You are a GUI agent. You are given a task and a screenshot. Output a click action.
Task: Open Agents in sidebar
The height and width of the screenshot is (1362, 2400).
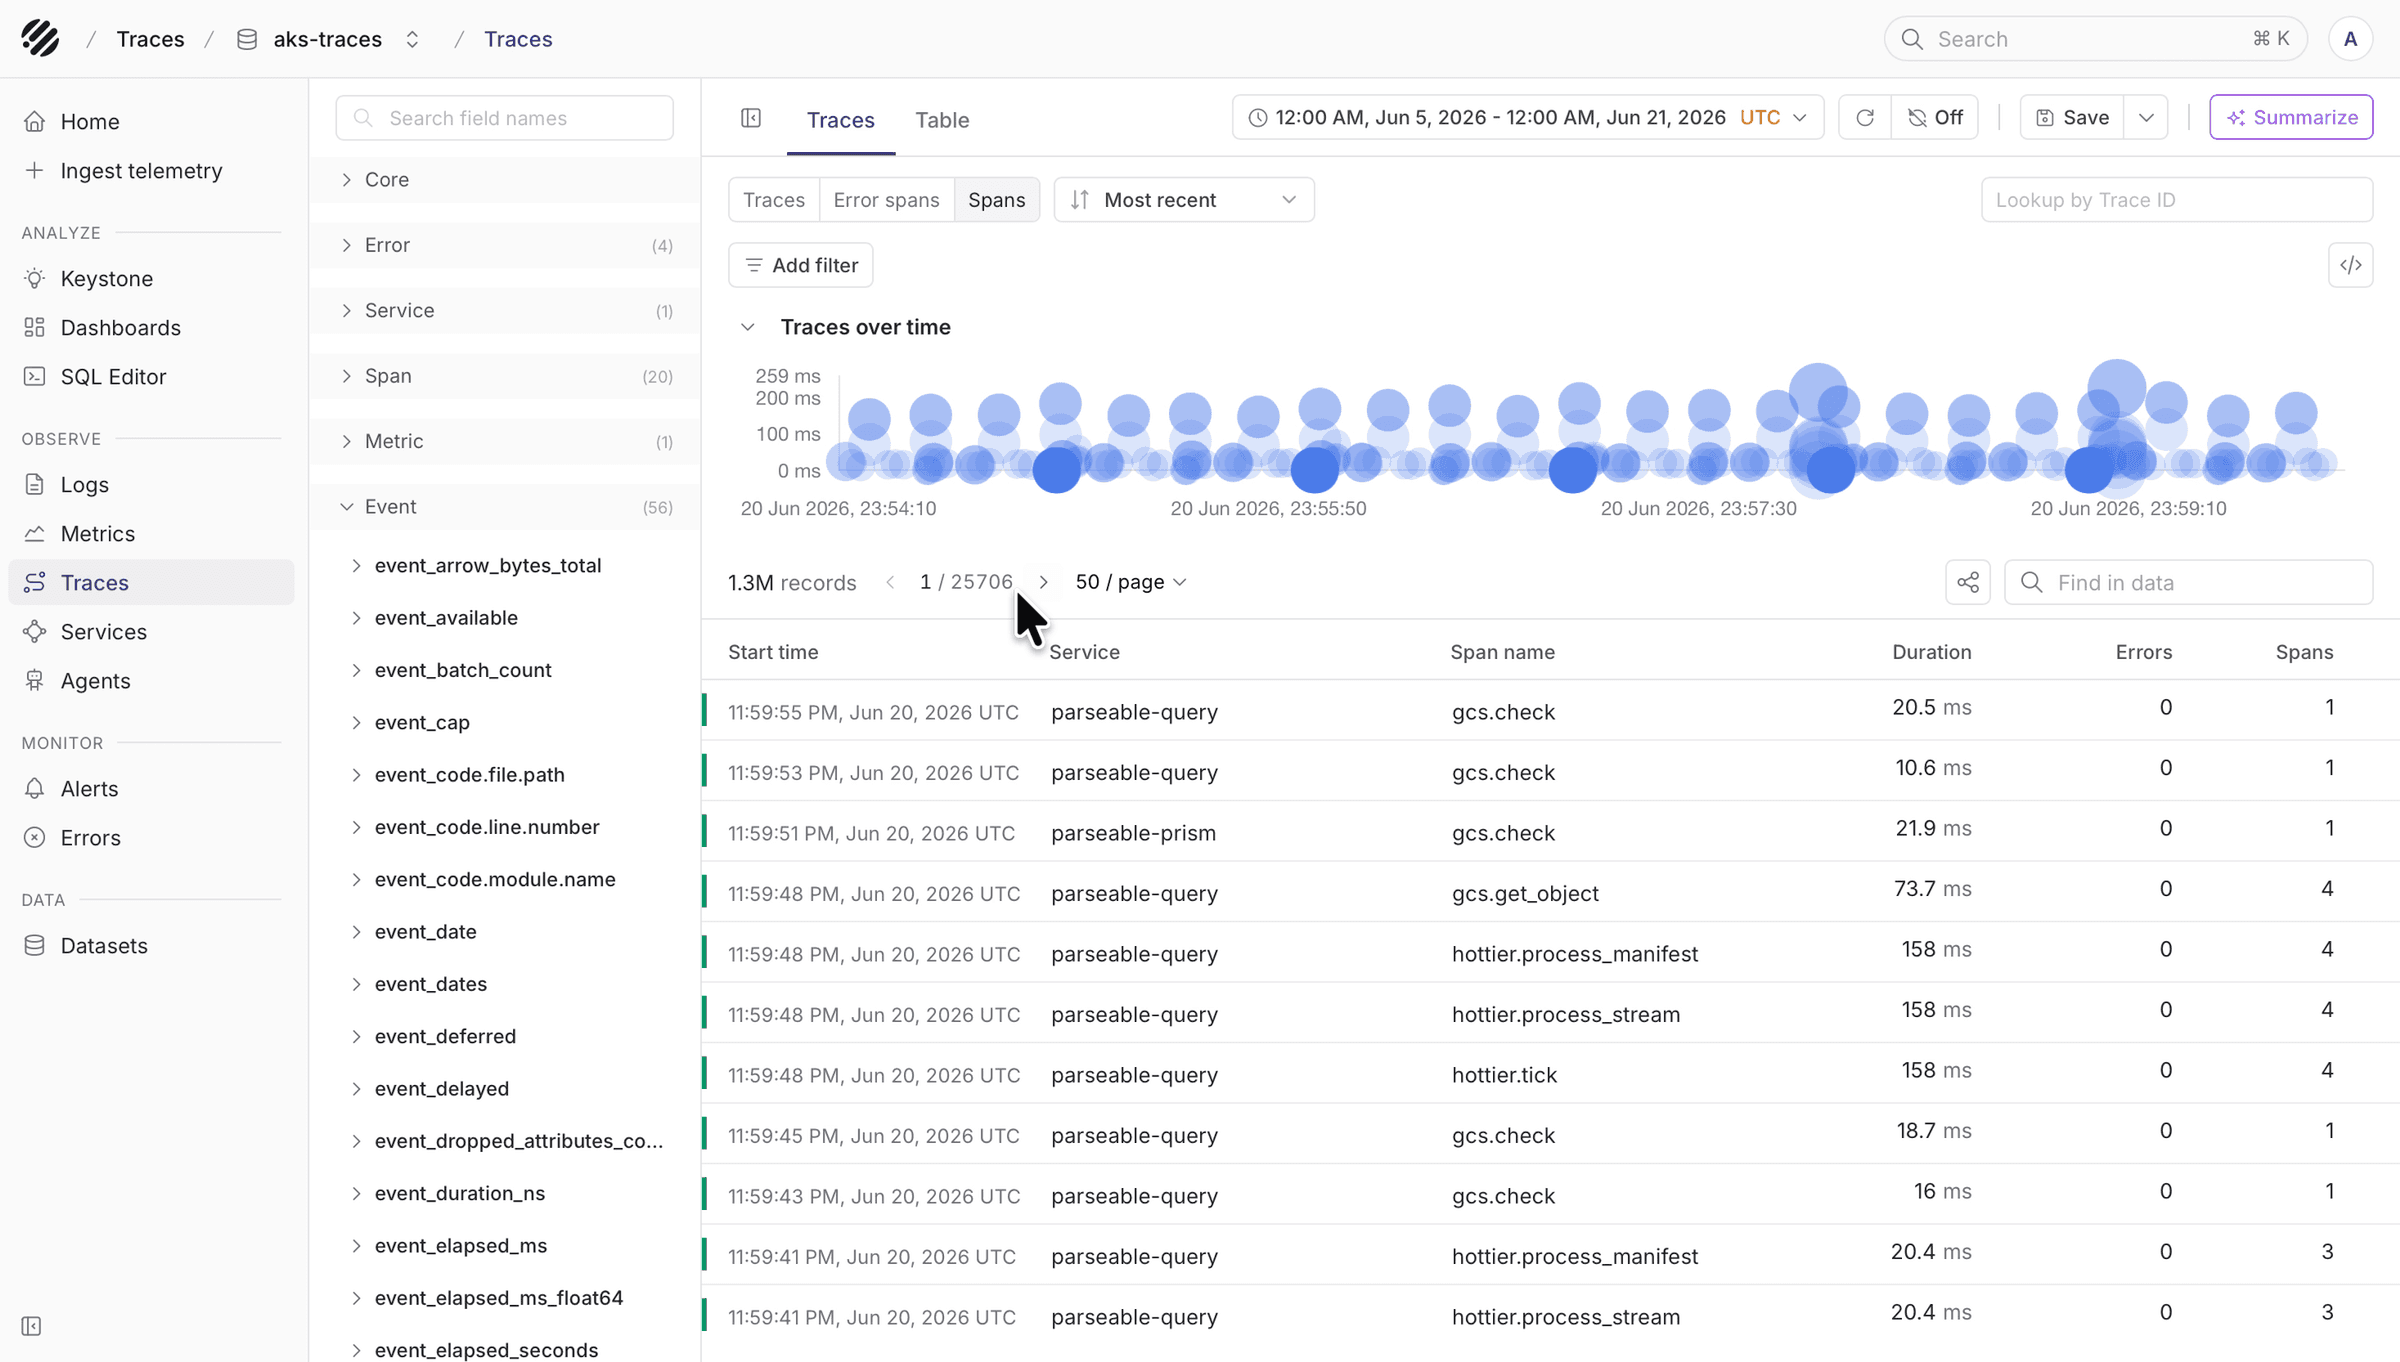pyautogui.click(x=151, y=680)
